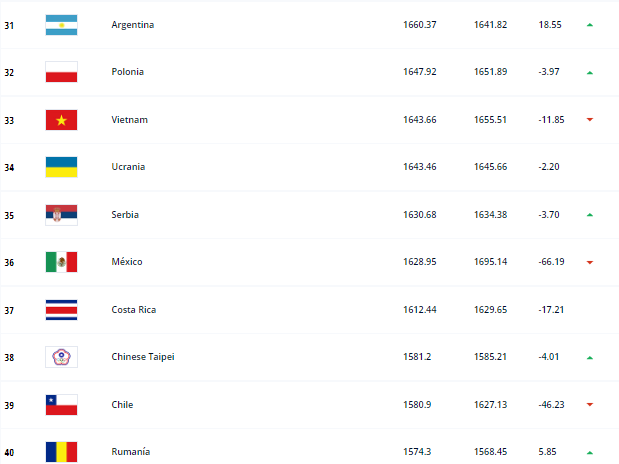The image size is (619, 464).
Task: Open the Chinese Taipei team name
Action: [143, 357]
